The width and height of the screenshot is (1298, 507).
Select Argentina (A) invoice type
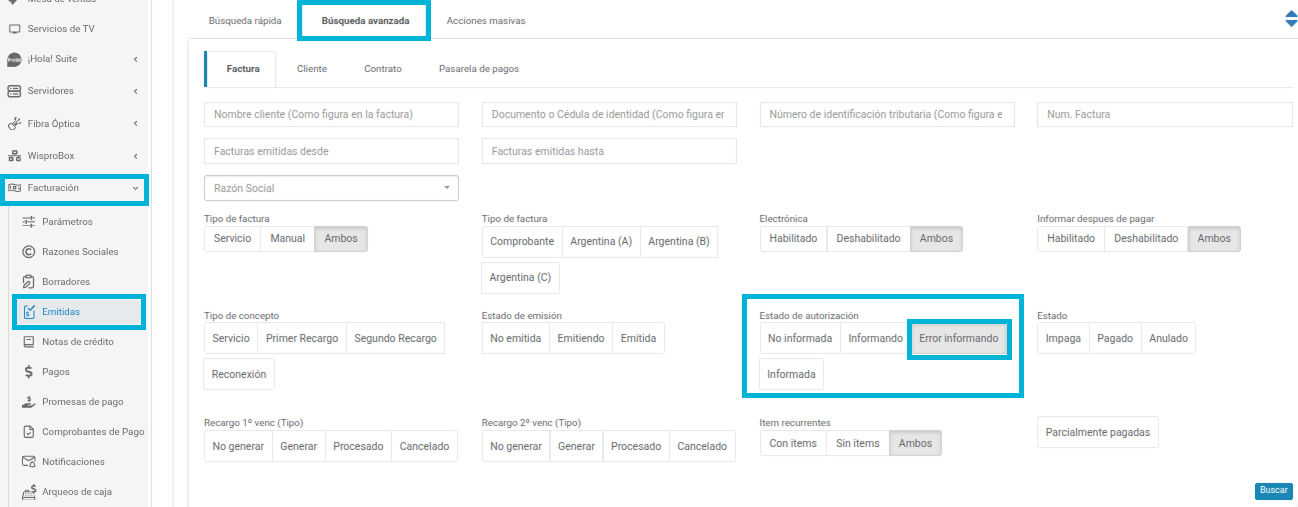(x=601, y=242)
